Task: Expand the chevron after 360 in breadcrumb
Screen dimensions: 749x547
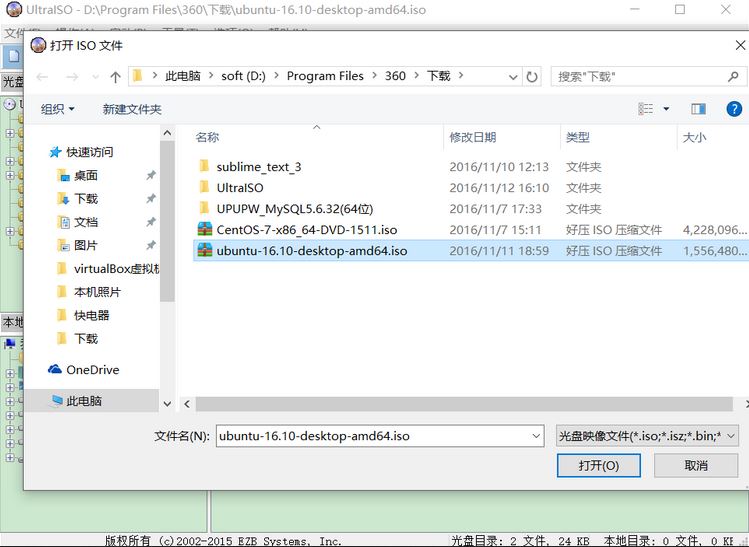Action: [417, 76]
